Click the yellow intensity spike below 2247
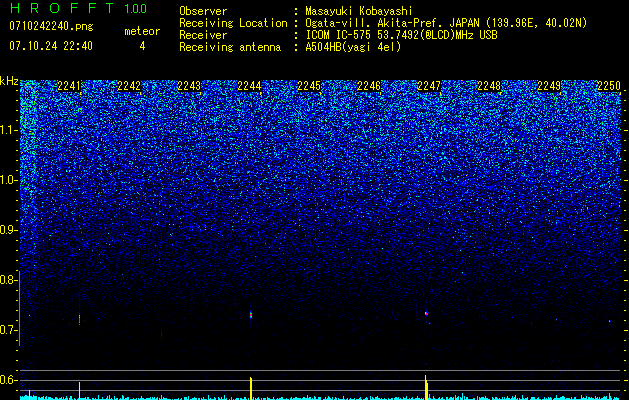 coord(426,387)
